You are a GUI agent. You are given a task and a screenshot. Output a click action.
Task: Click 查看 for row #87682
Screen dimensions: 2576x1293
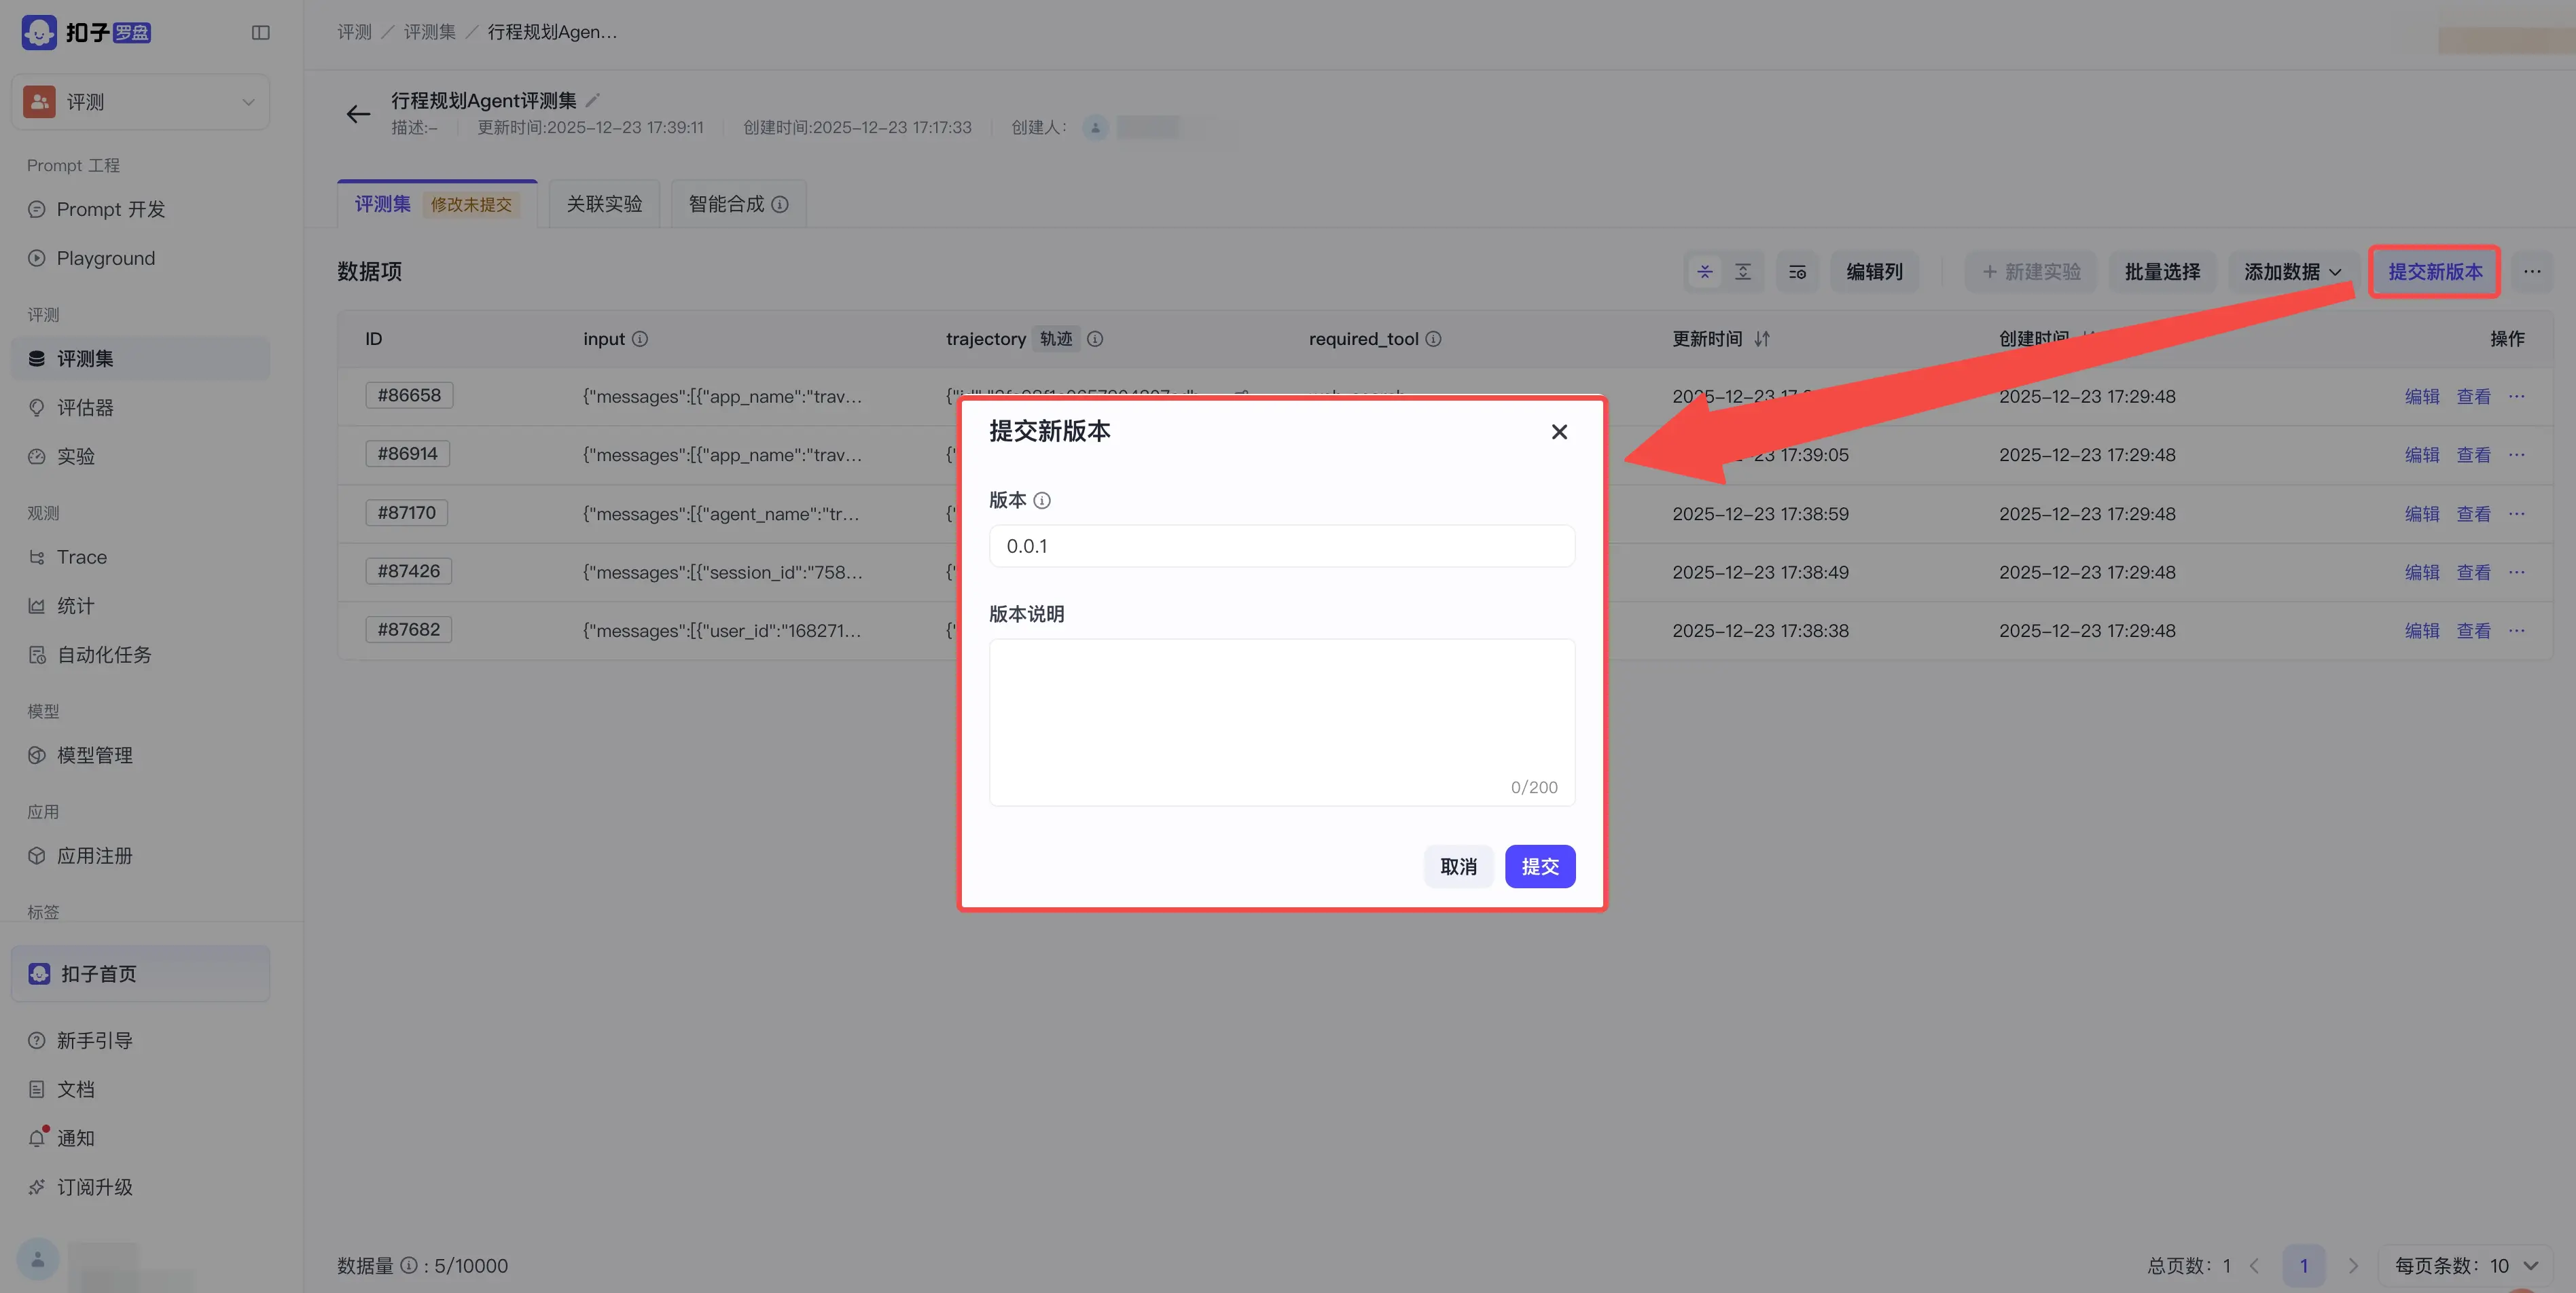click(2474, 631)
